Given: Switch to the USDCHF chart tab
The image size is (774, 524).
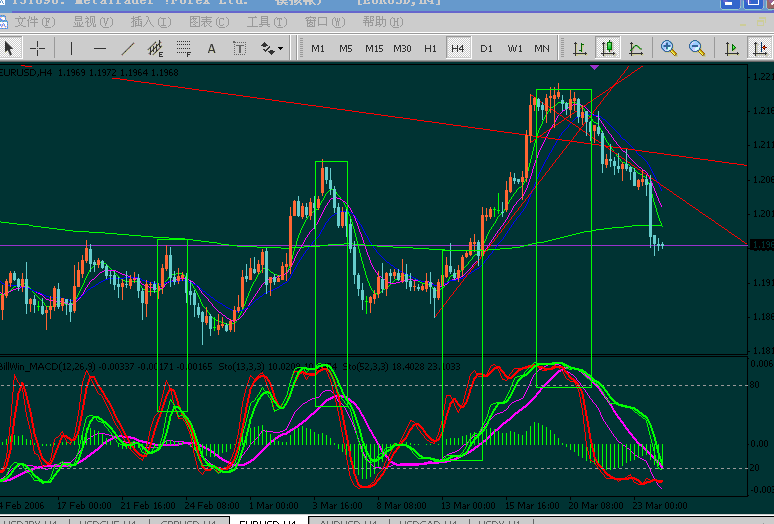Looking at the screenshot, I should click(108, 521).
